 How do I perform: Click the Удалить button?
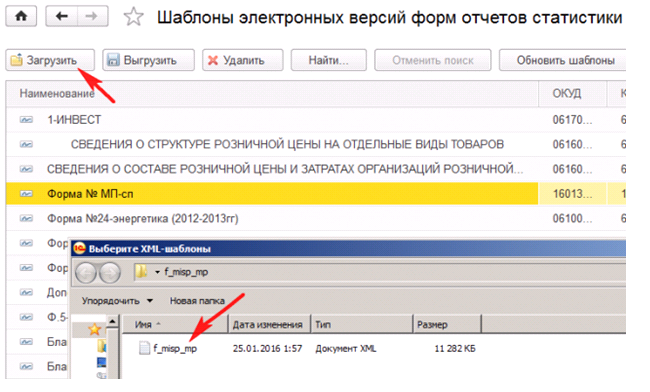(x=243, y=60)
